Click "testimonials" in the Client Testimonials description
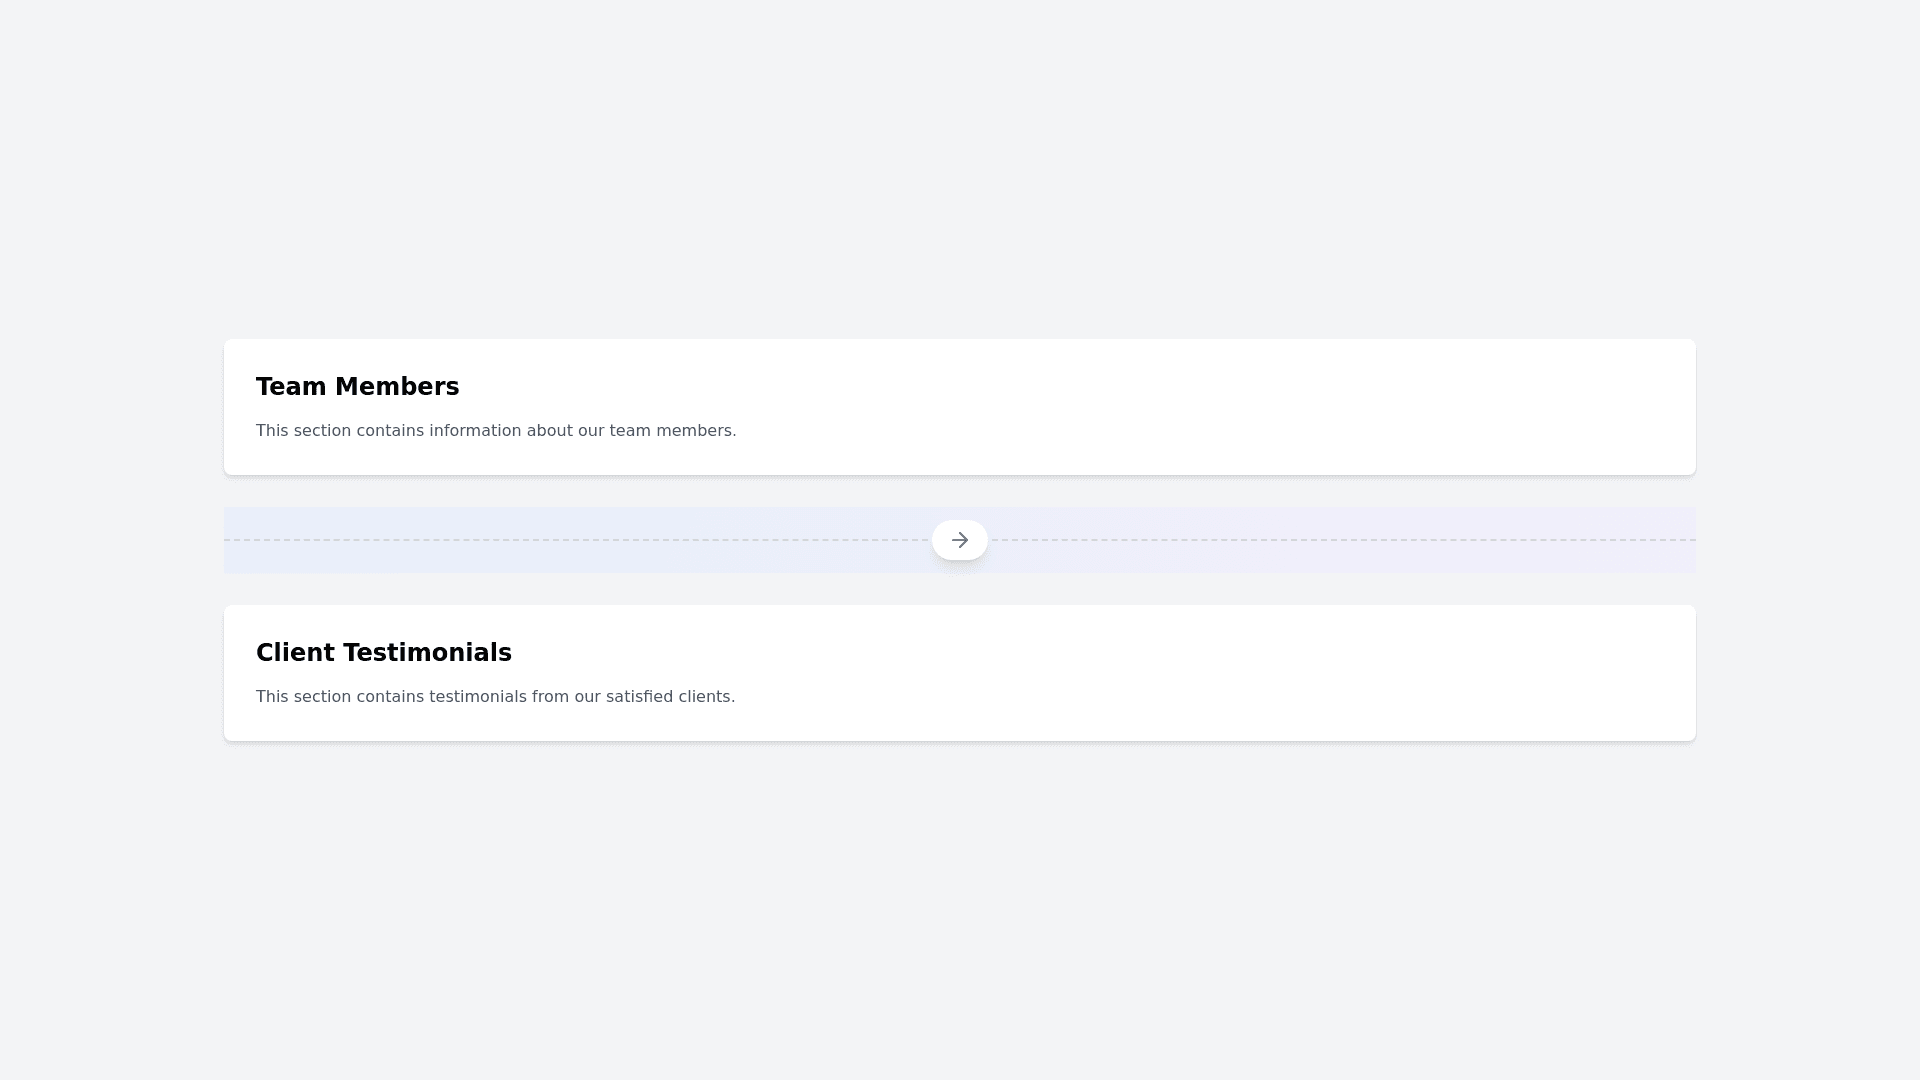The height and width of the screenshot is (1080, 1920). (x=477, y=697)
